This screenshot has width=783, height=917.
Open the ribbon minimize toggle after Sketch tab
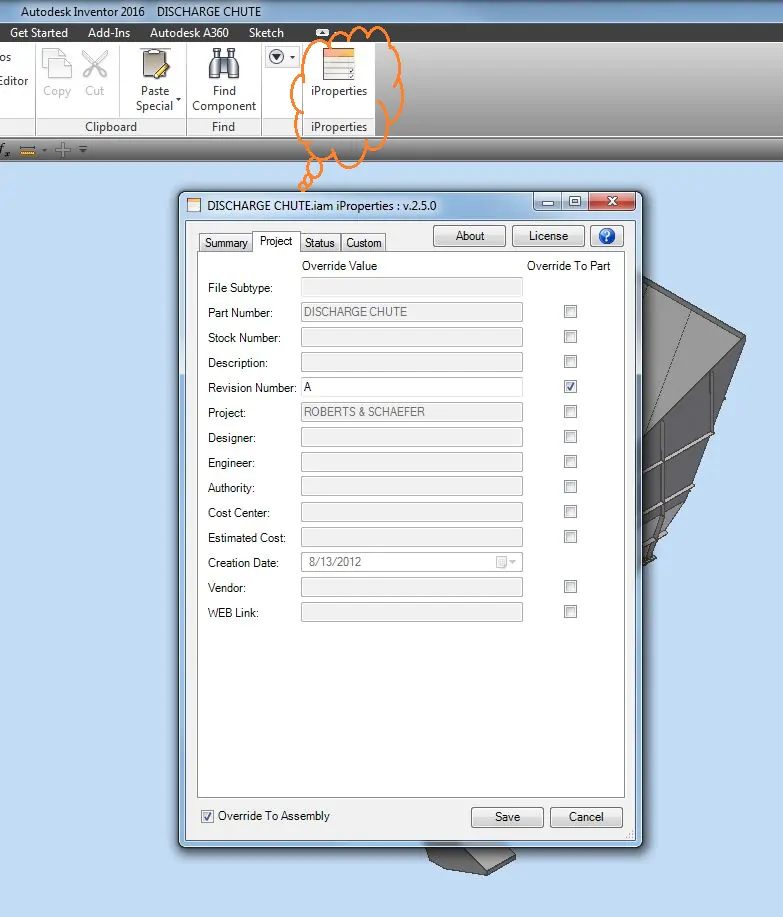tap(322, 33)
